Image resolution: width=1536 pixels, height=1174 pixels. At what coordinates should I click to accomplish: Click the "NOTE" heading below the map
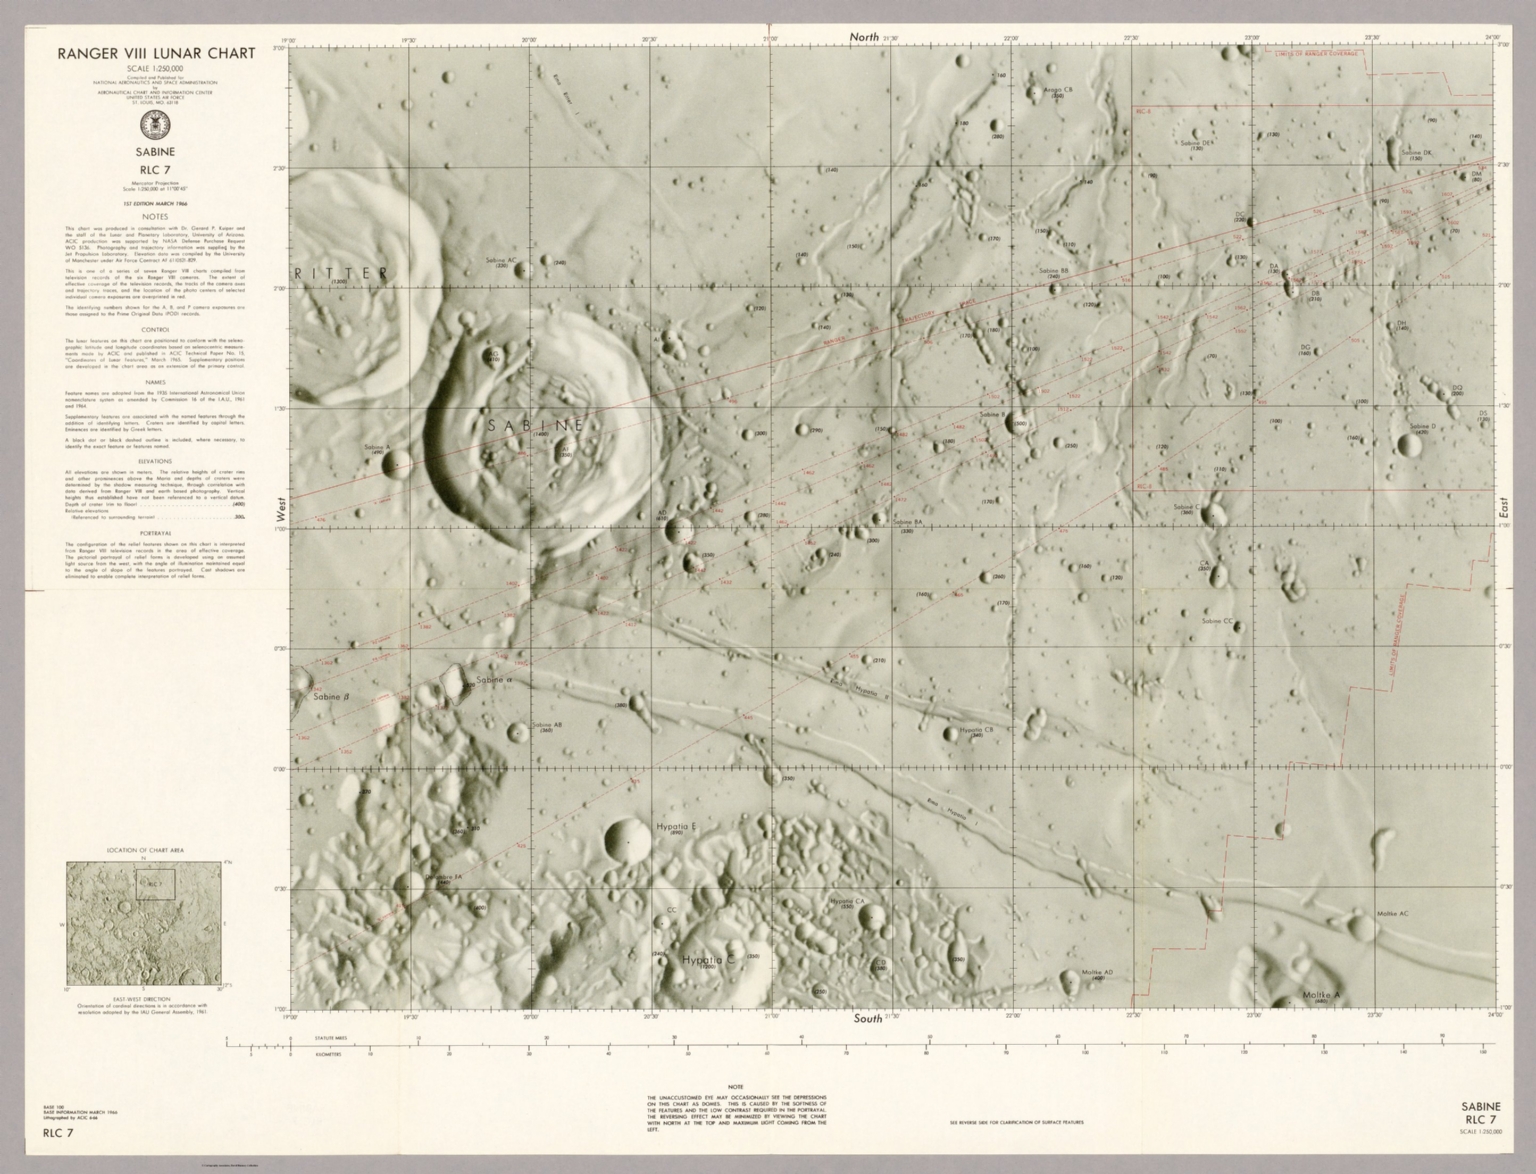tap(735, 1086)
